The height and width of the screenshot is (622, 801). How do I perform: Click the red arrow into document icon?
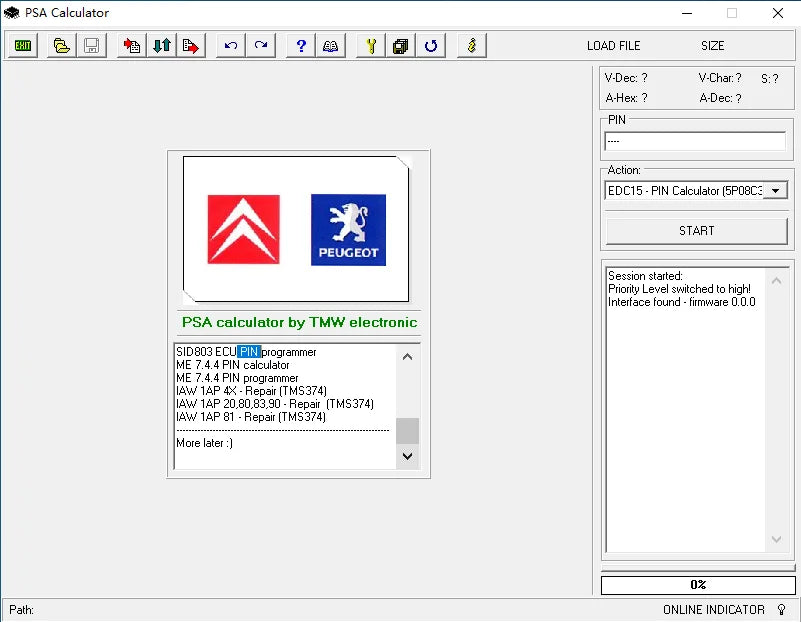coord(132,46)
